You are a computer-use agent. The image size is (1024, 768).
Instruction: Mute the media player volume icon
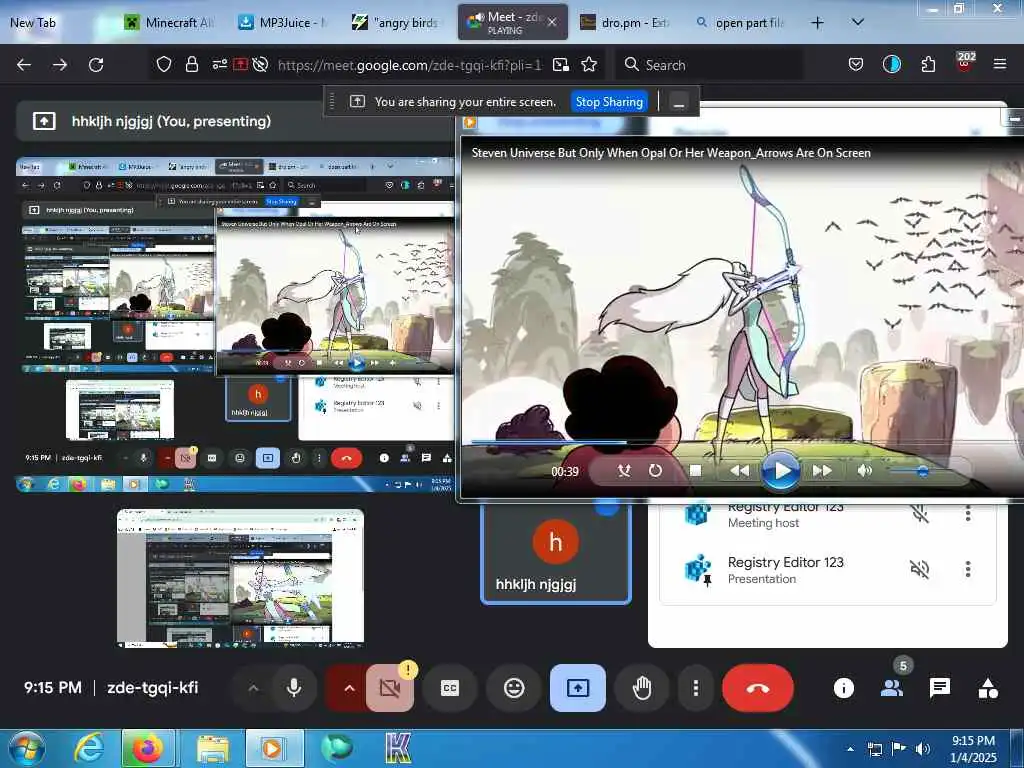point(865,471)
